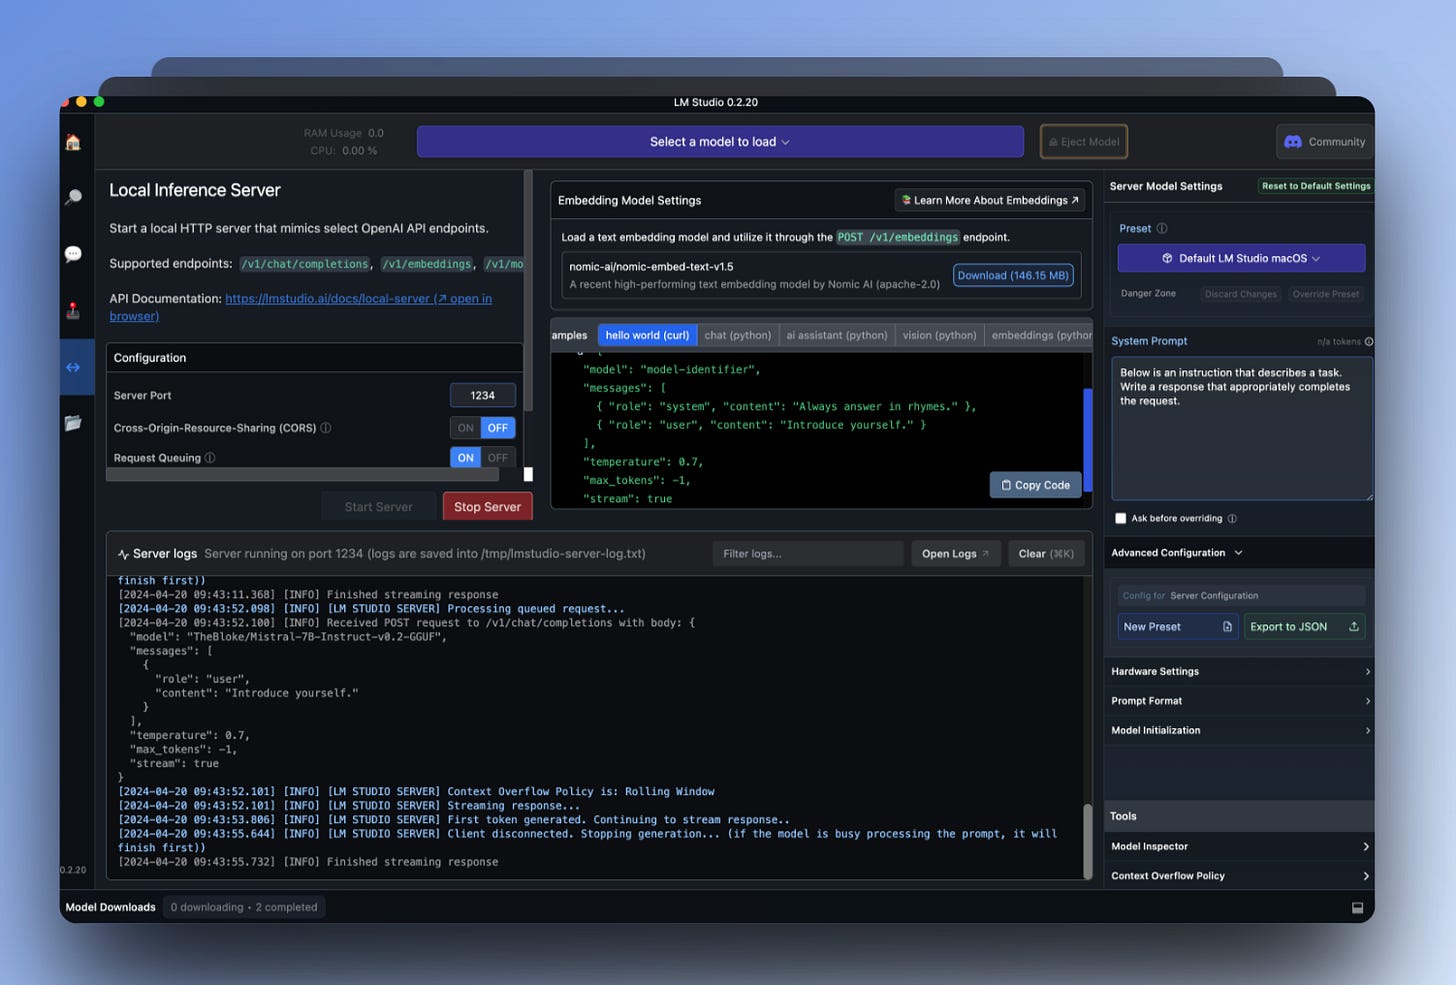Click the Ask before overriding info icon
Screen dimensions: 1456x985
click(1232, 519)
